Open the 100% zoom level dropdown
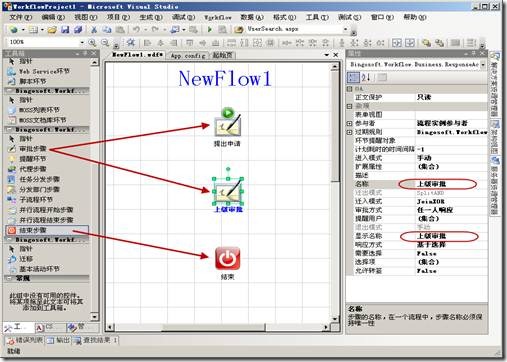Screen dimensions: 507x362 82,42
